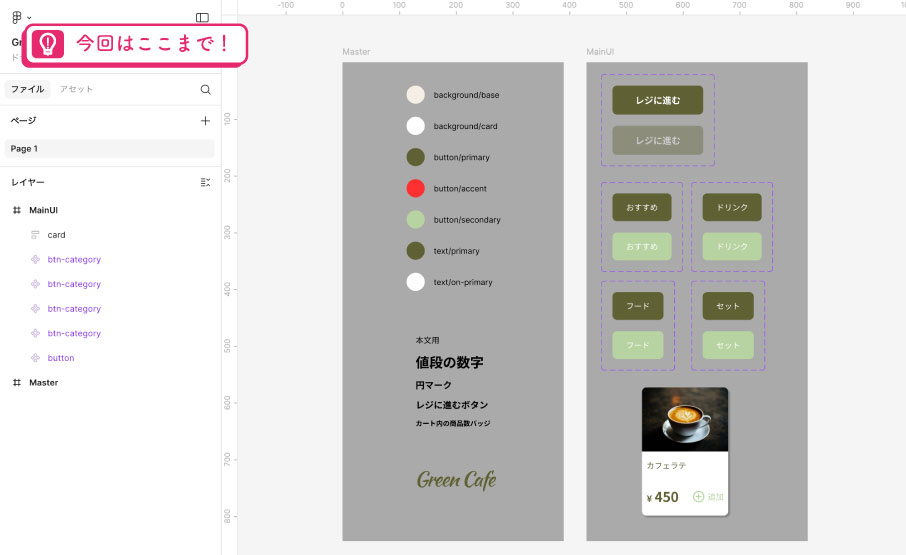This screenshot has height=555, width=906.
Task: Click the dark ドリンク category button
Action: (x=732, y=207)
